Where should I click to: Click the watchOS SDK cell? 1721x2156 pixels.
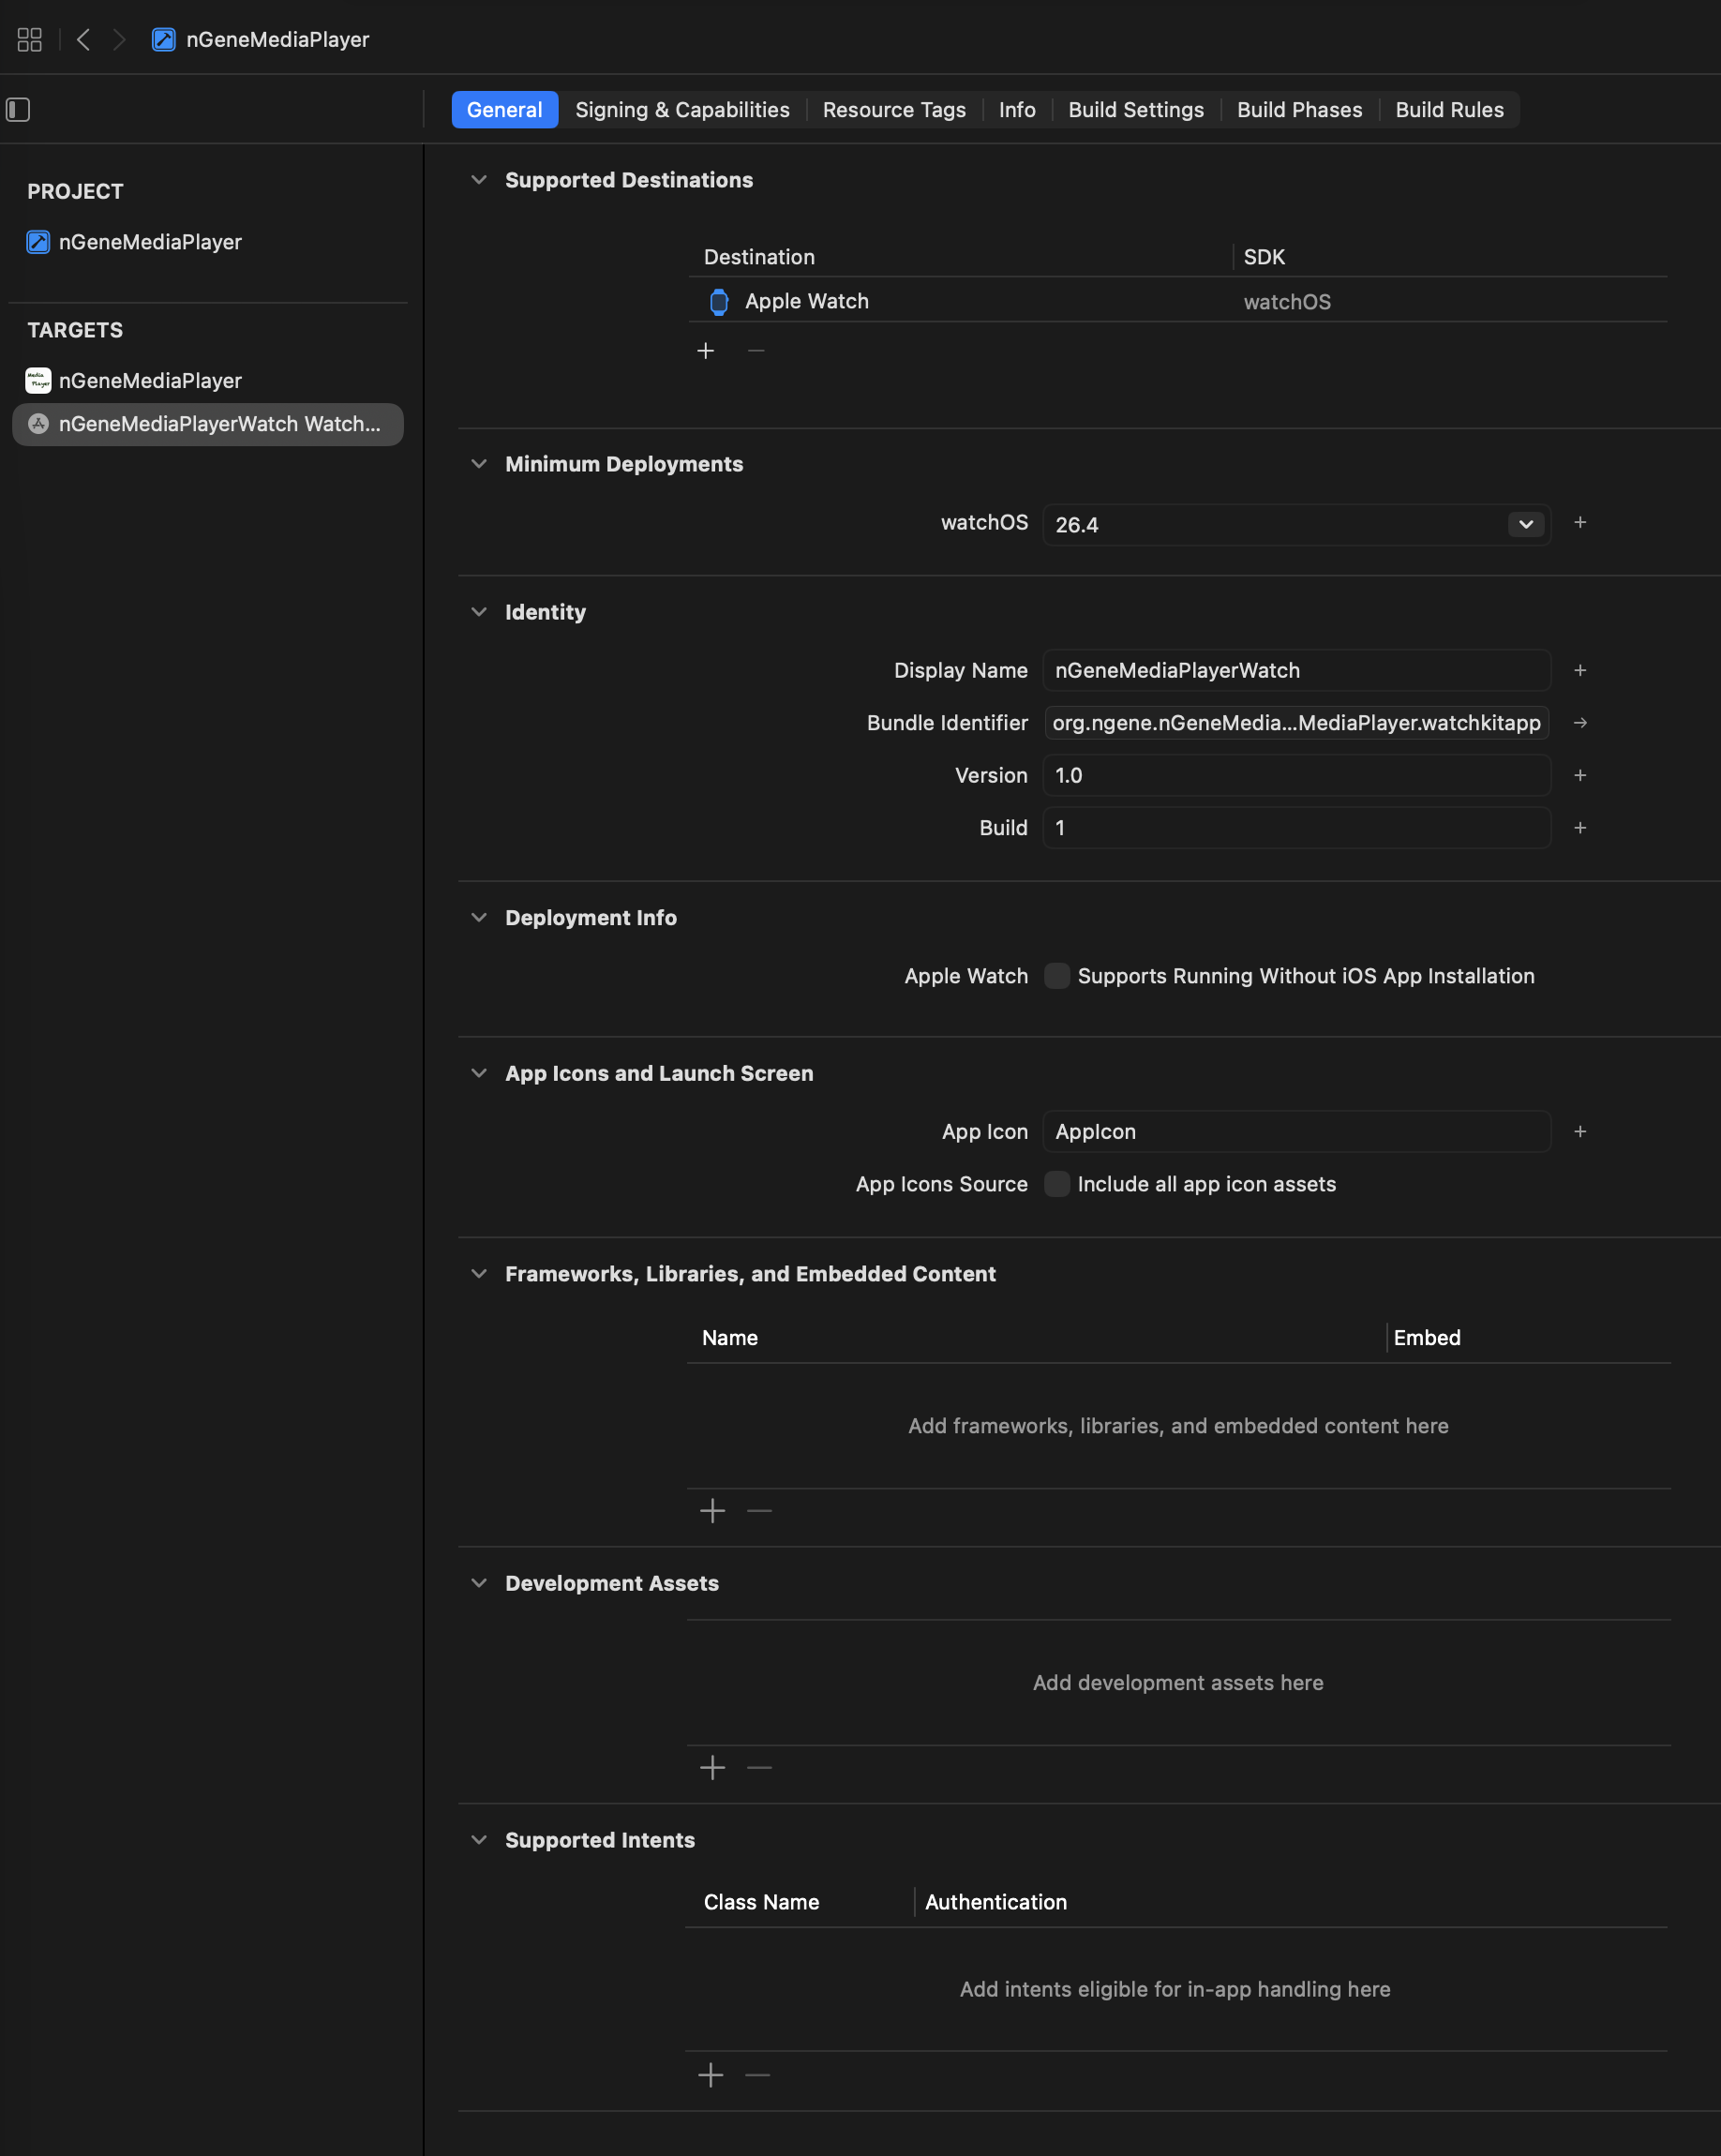click(1287, 302)
